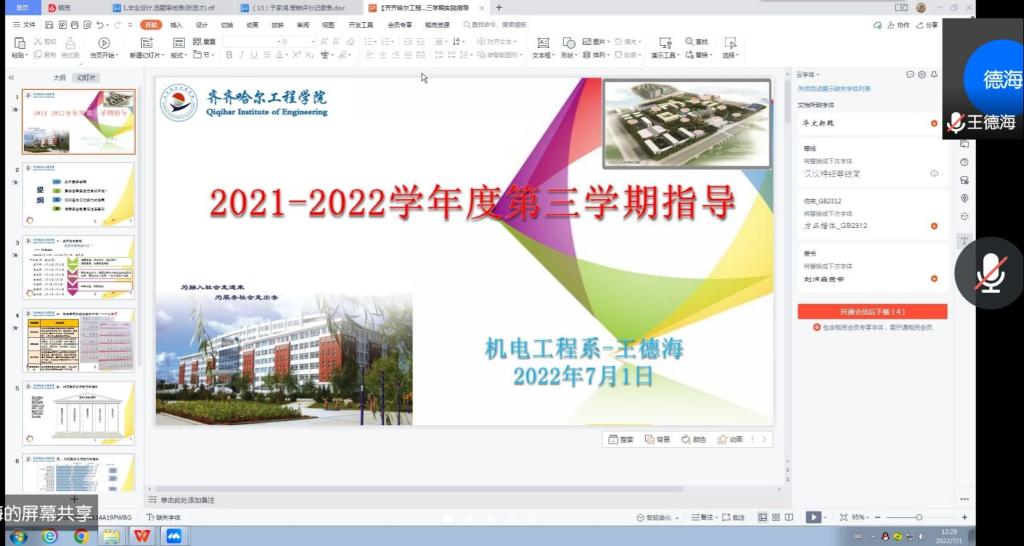This screenshot has height=546, width=1024.
Task: Switch to slide sorter view
Action: coord(775,517)
